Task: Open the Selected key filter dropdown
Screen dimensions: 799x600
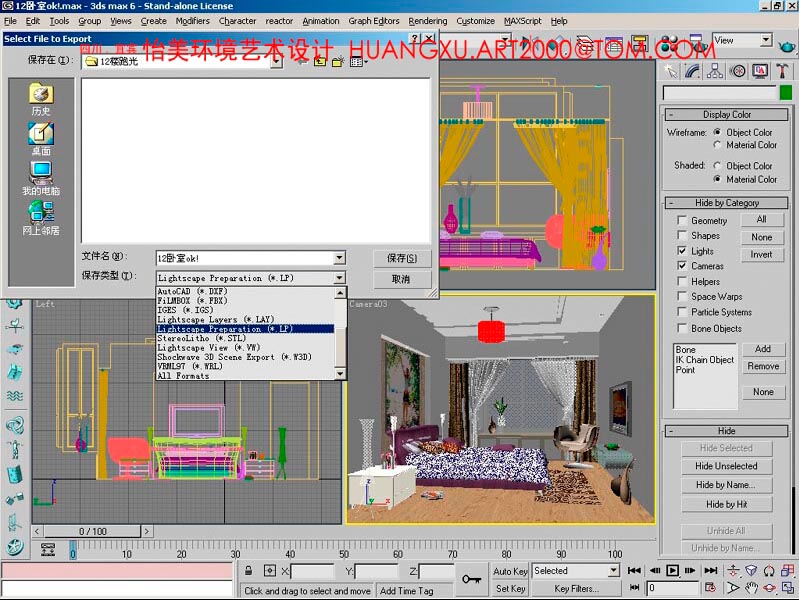Action: (614, 570)
